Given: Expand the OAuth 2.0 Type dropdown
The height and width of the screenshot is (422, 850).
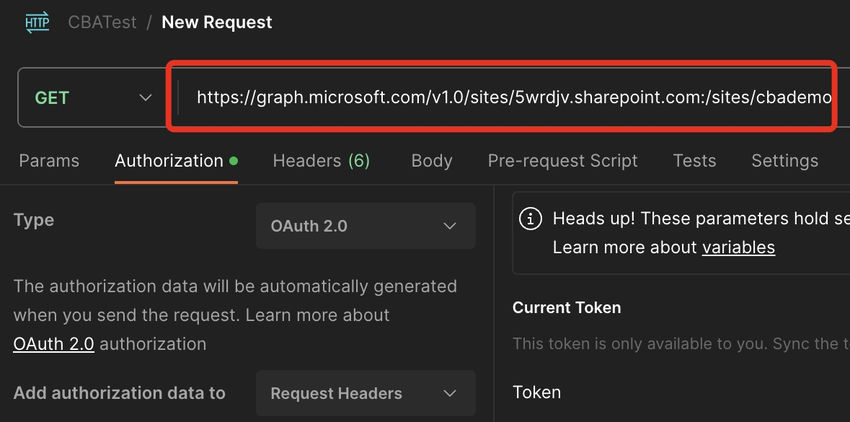Looking at the screenshot, I should click(x=365, y=226).
